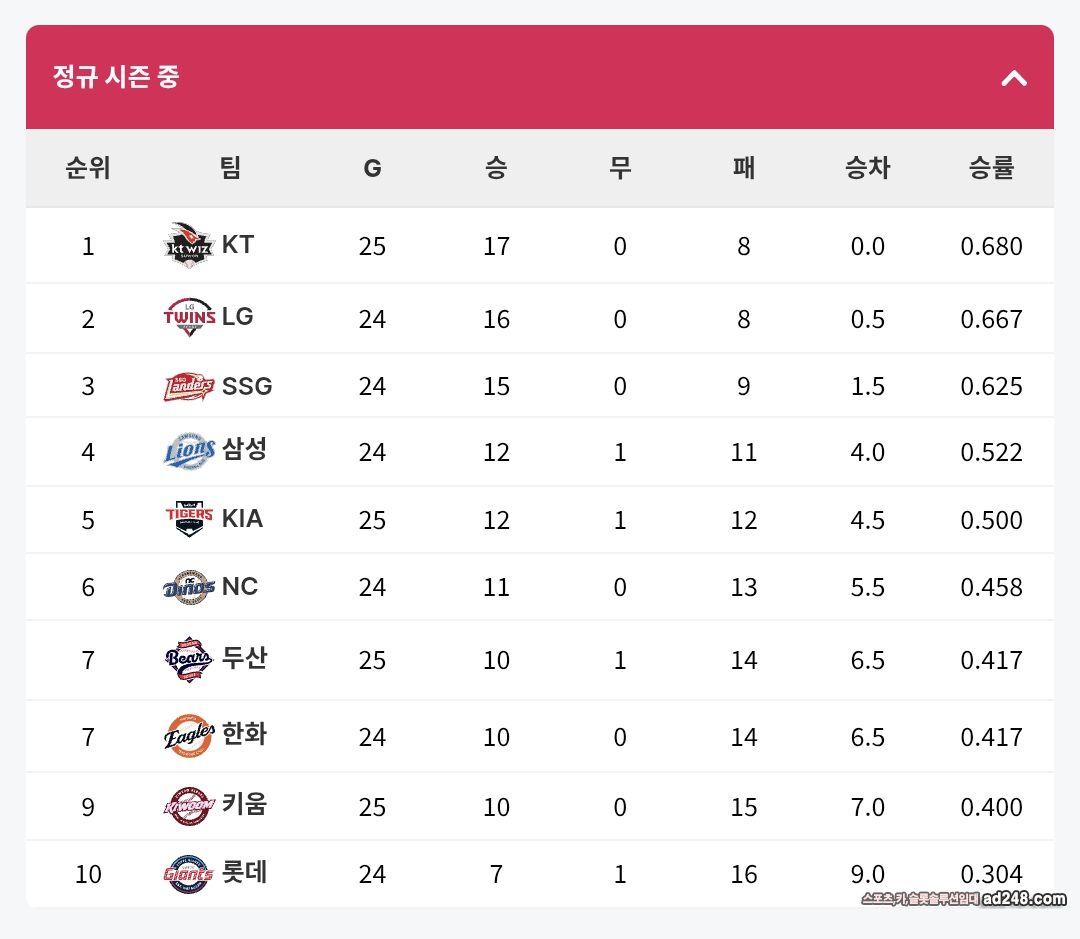Open the 한화 team name link
The image size is (1080, 939).
point(245,734)
